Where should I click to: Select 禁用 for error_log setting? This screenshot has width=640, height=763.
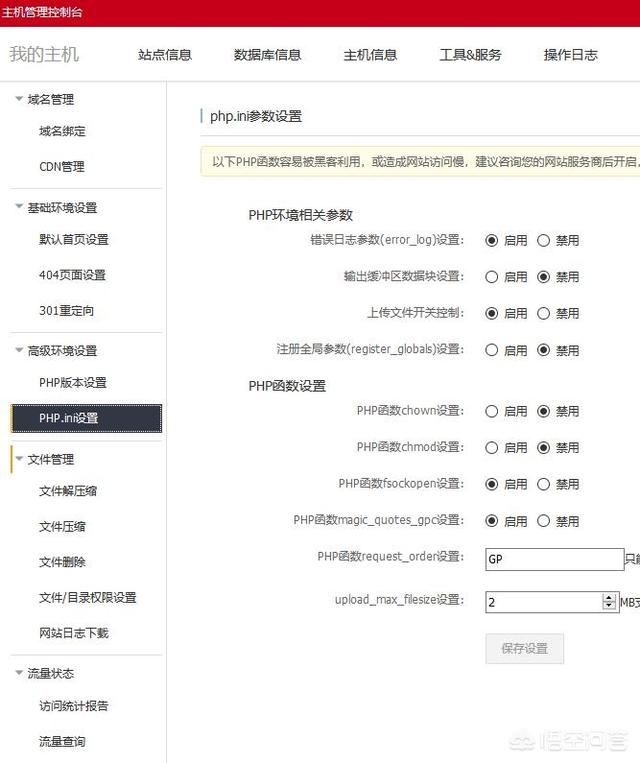coord(544,240)
